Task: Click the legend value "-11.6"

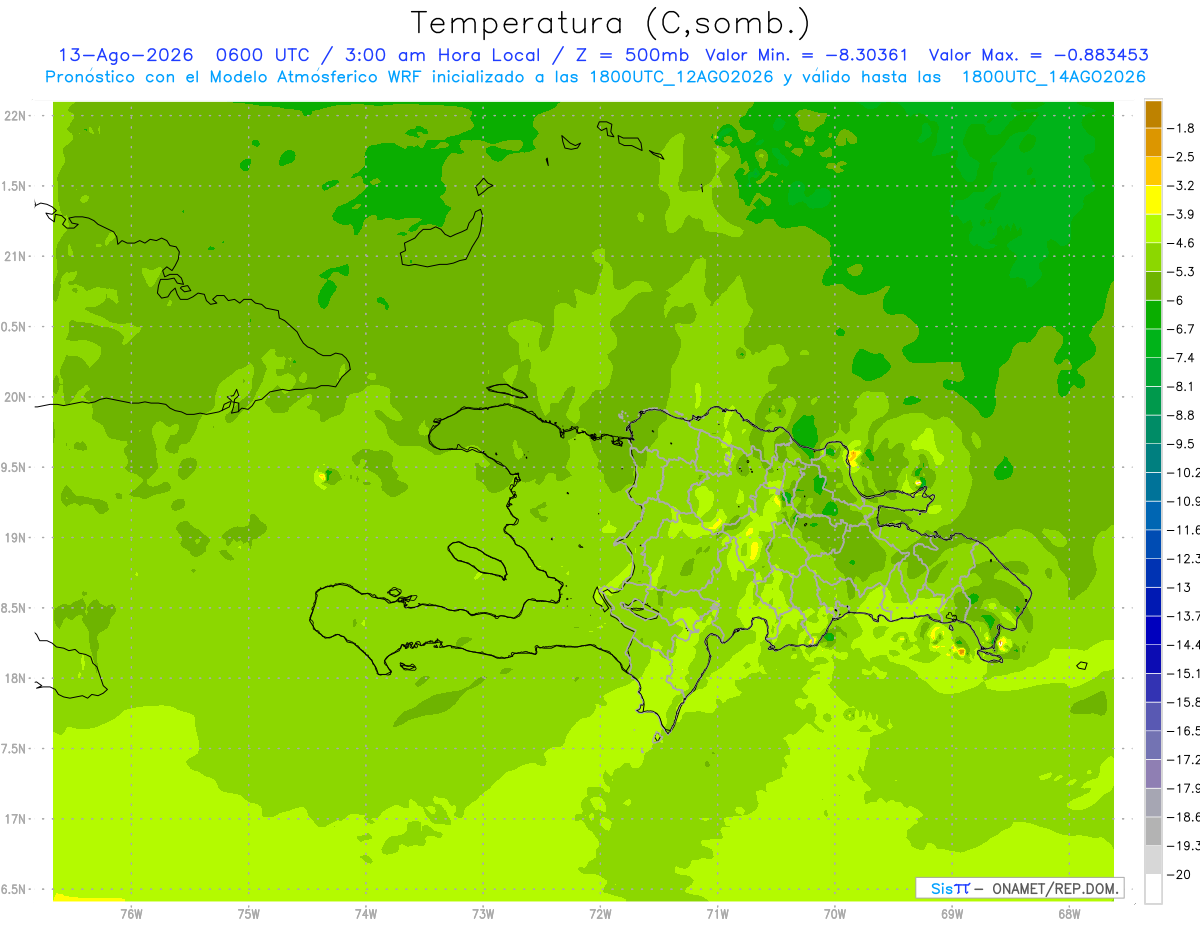Action: tap(1186, 530)
